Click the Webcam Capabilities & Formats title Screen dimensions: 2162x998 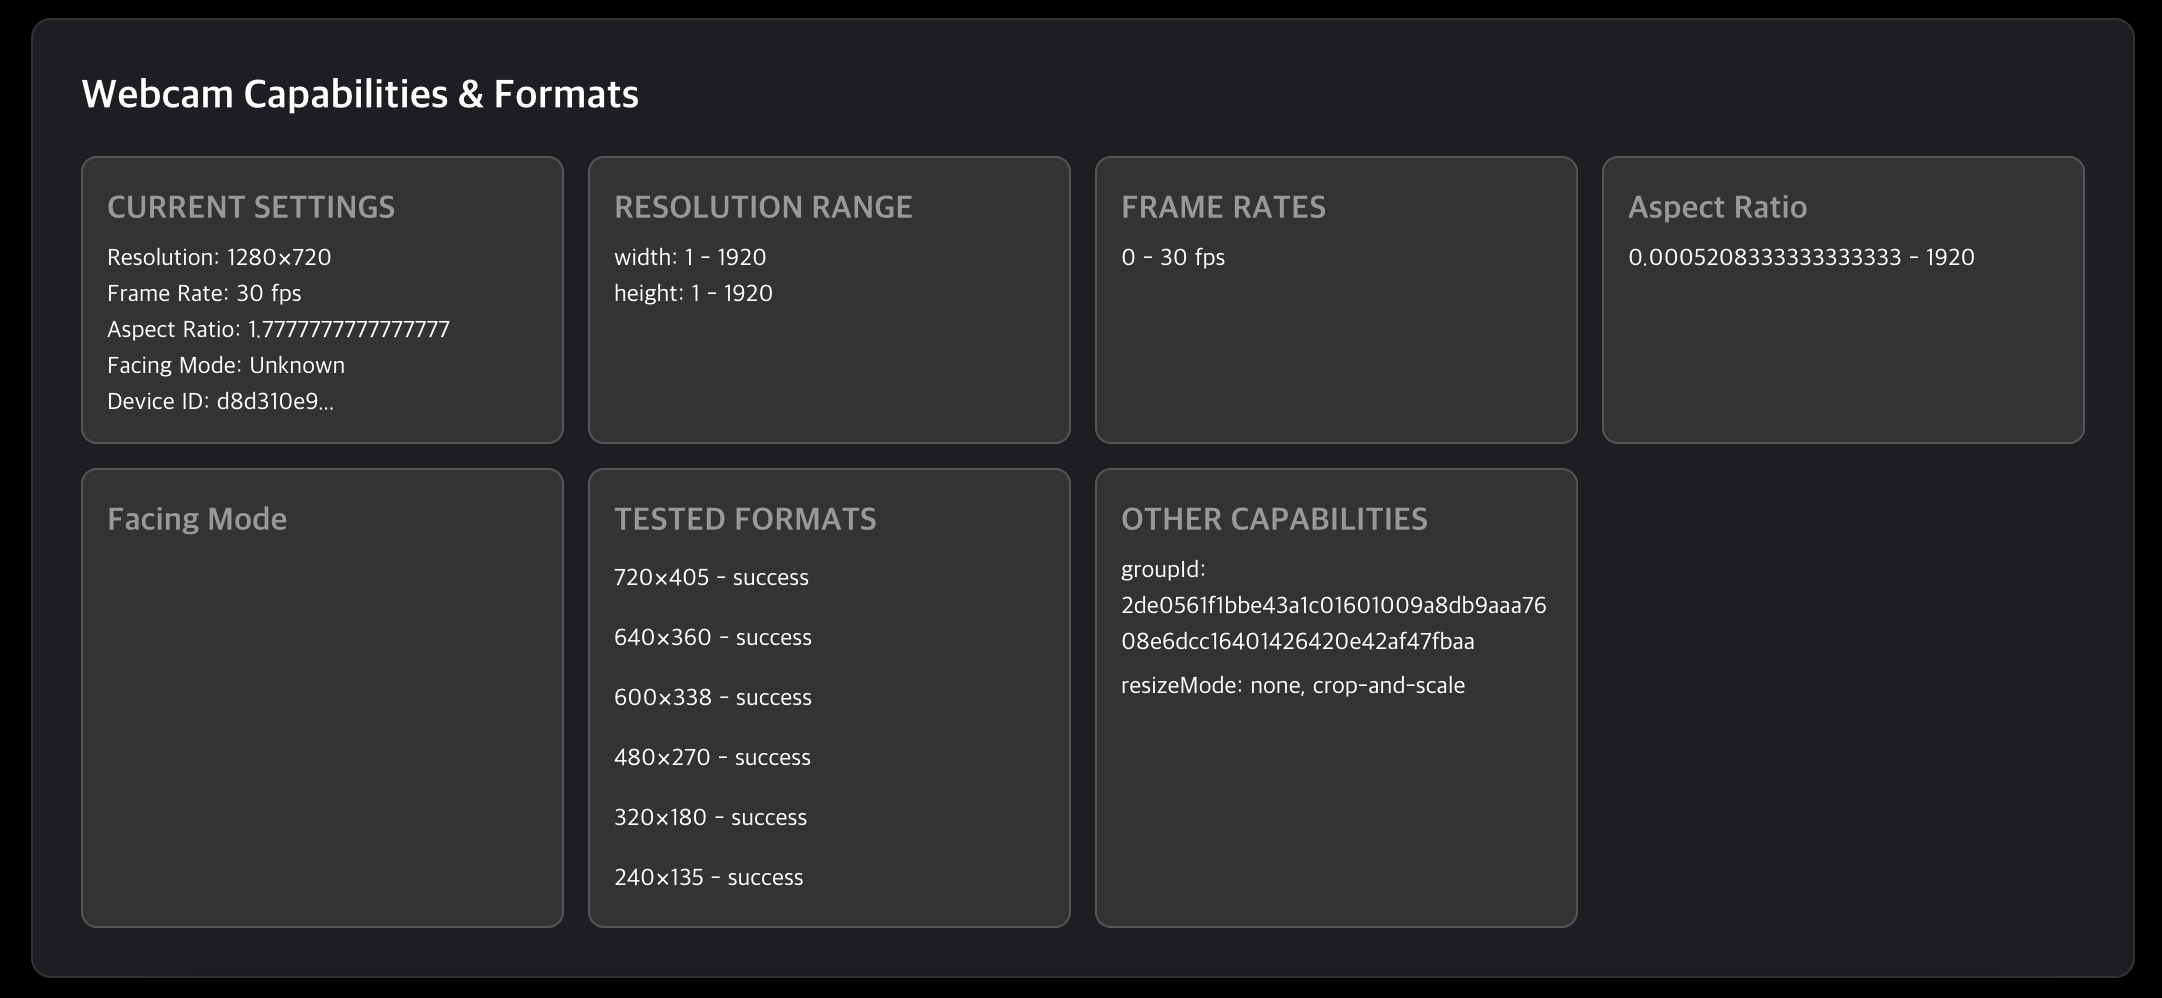tap(359, 94)
